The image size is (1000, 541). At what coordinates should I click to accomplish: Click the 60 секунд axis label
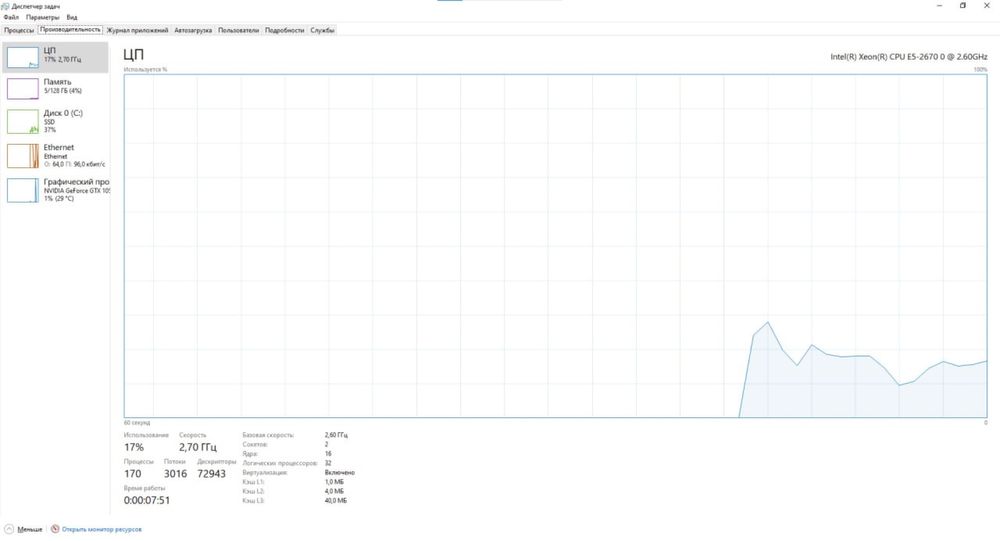(x=136, y=423)
